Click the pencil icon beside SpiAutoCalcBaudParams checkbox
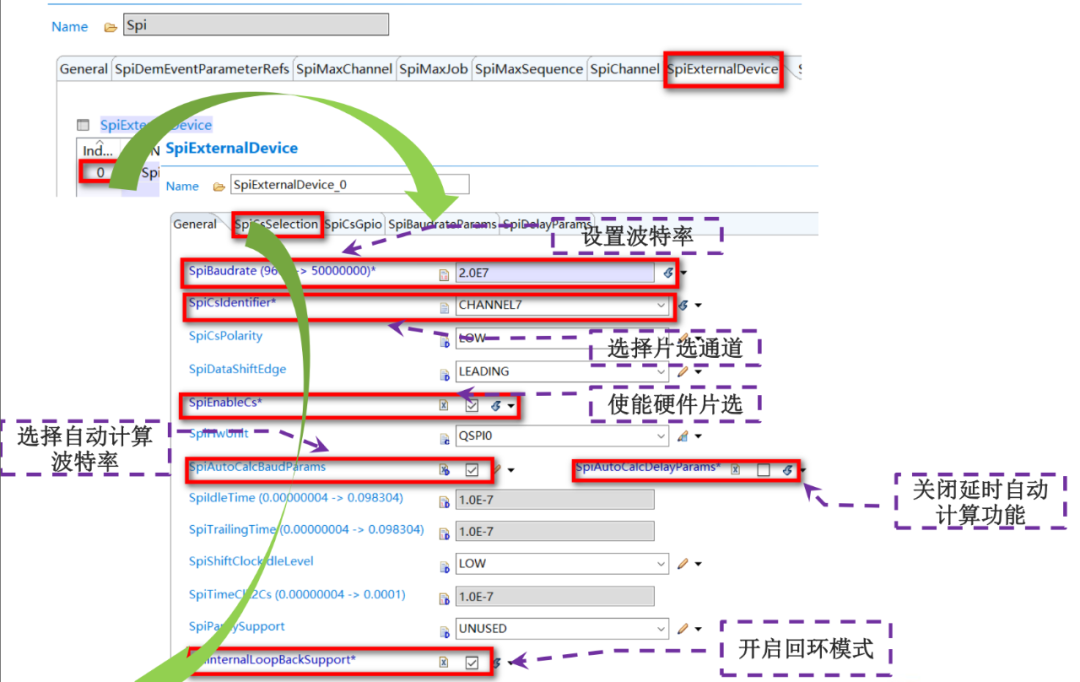 tap(496, 470)
